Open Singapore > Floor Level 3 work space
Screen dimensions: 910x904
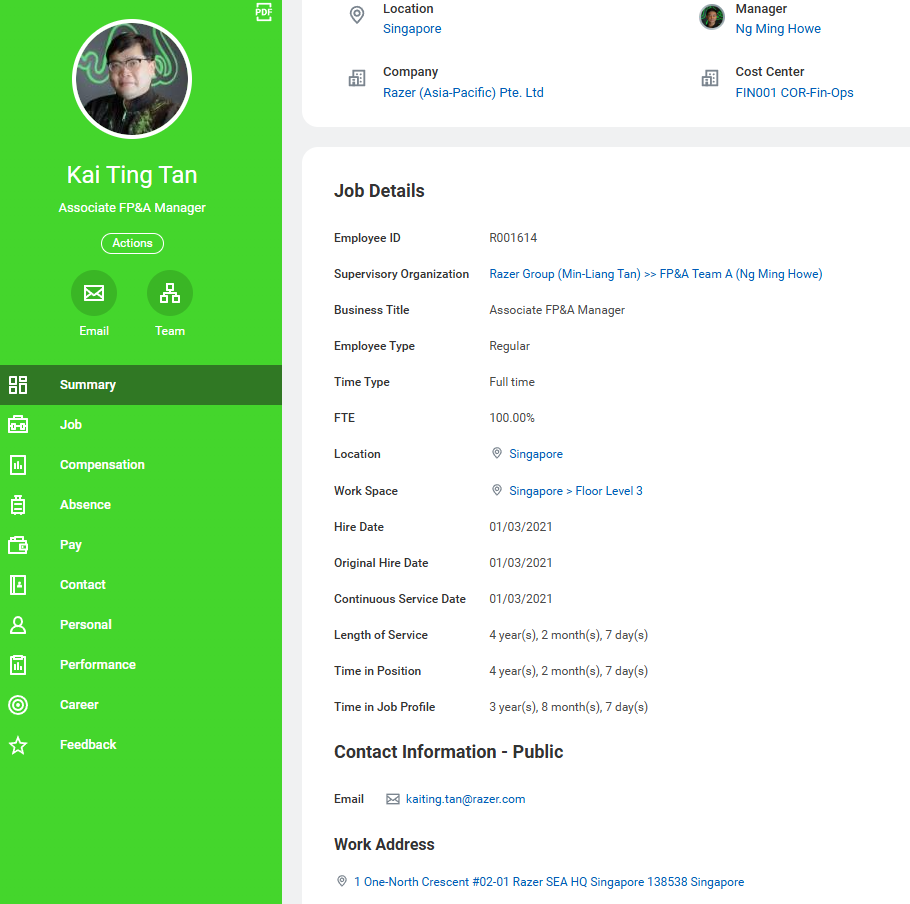tap(576, 491)
